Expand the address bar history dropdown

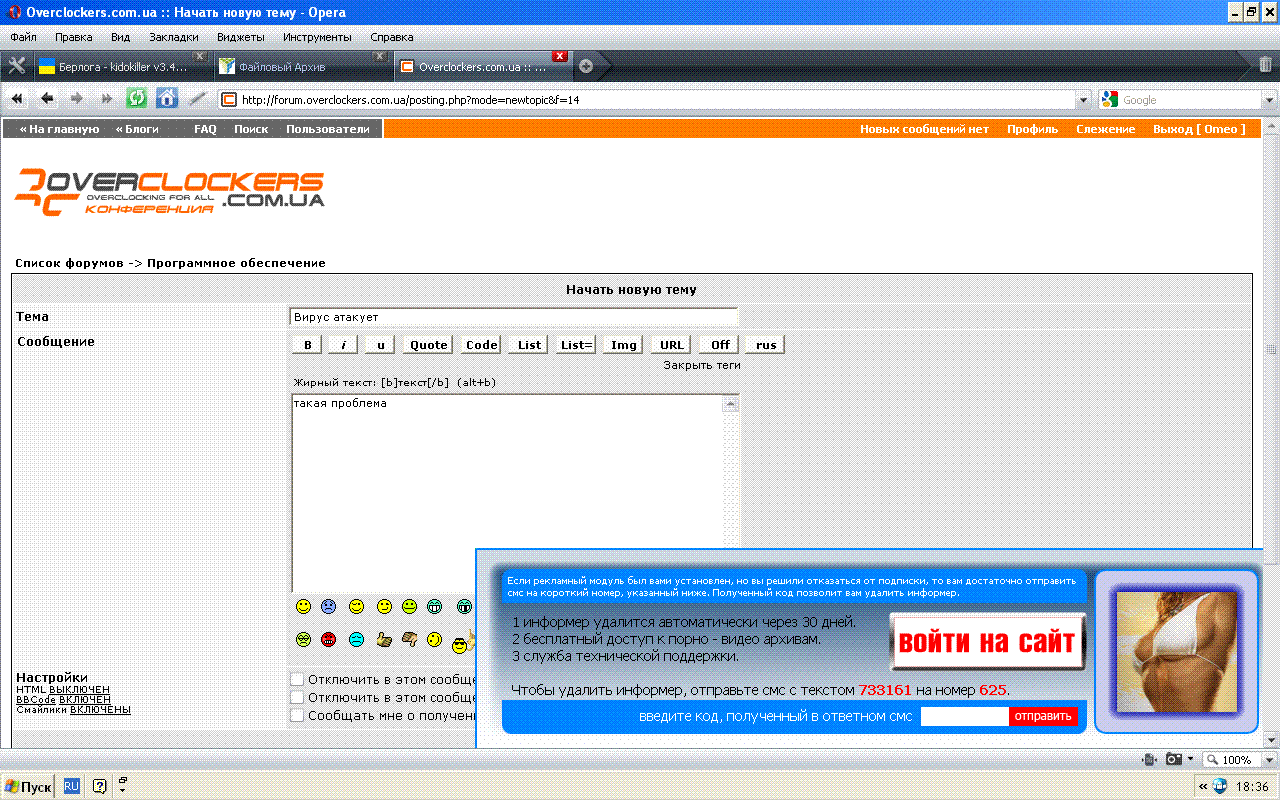1083,100
